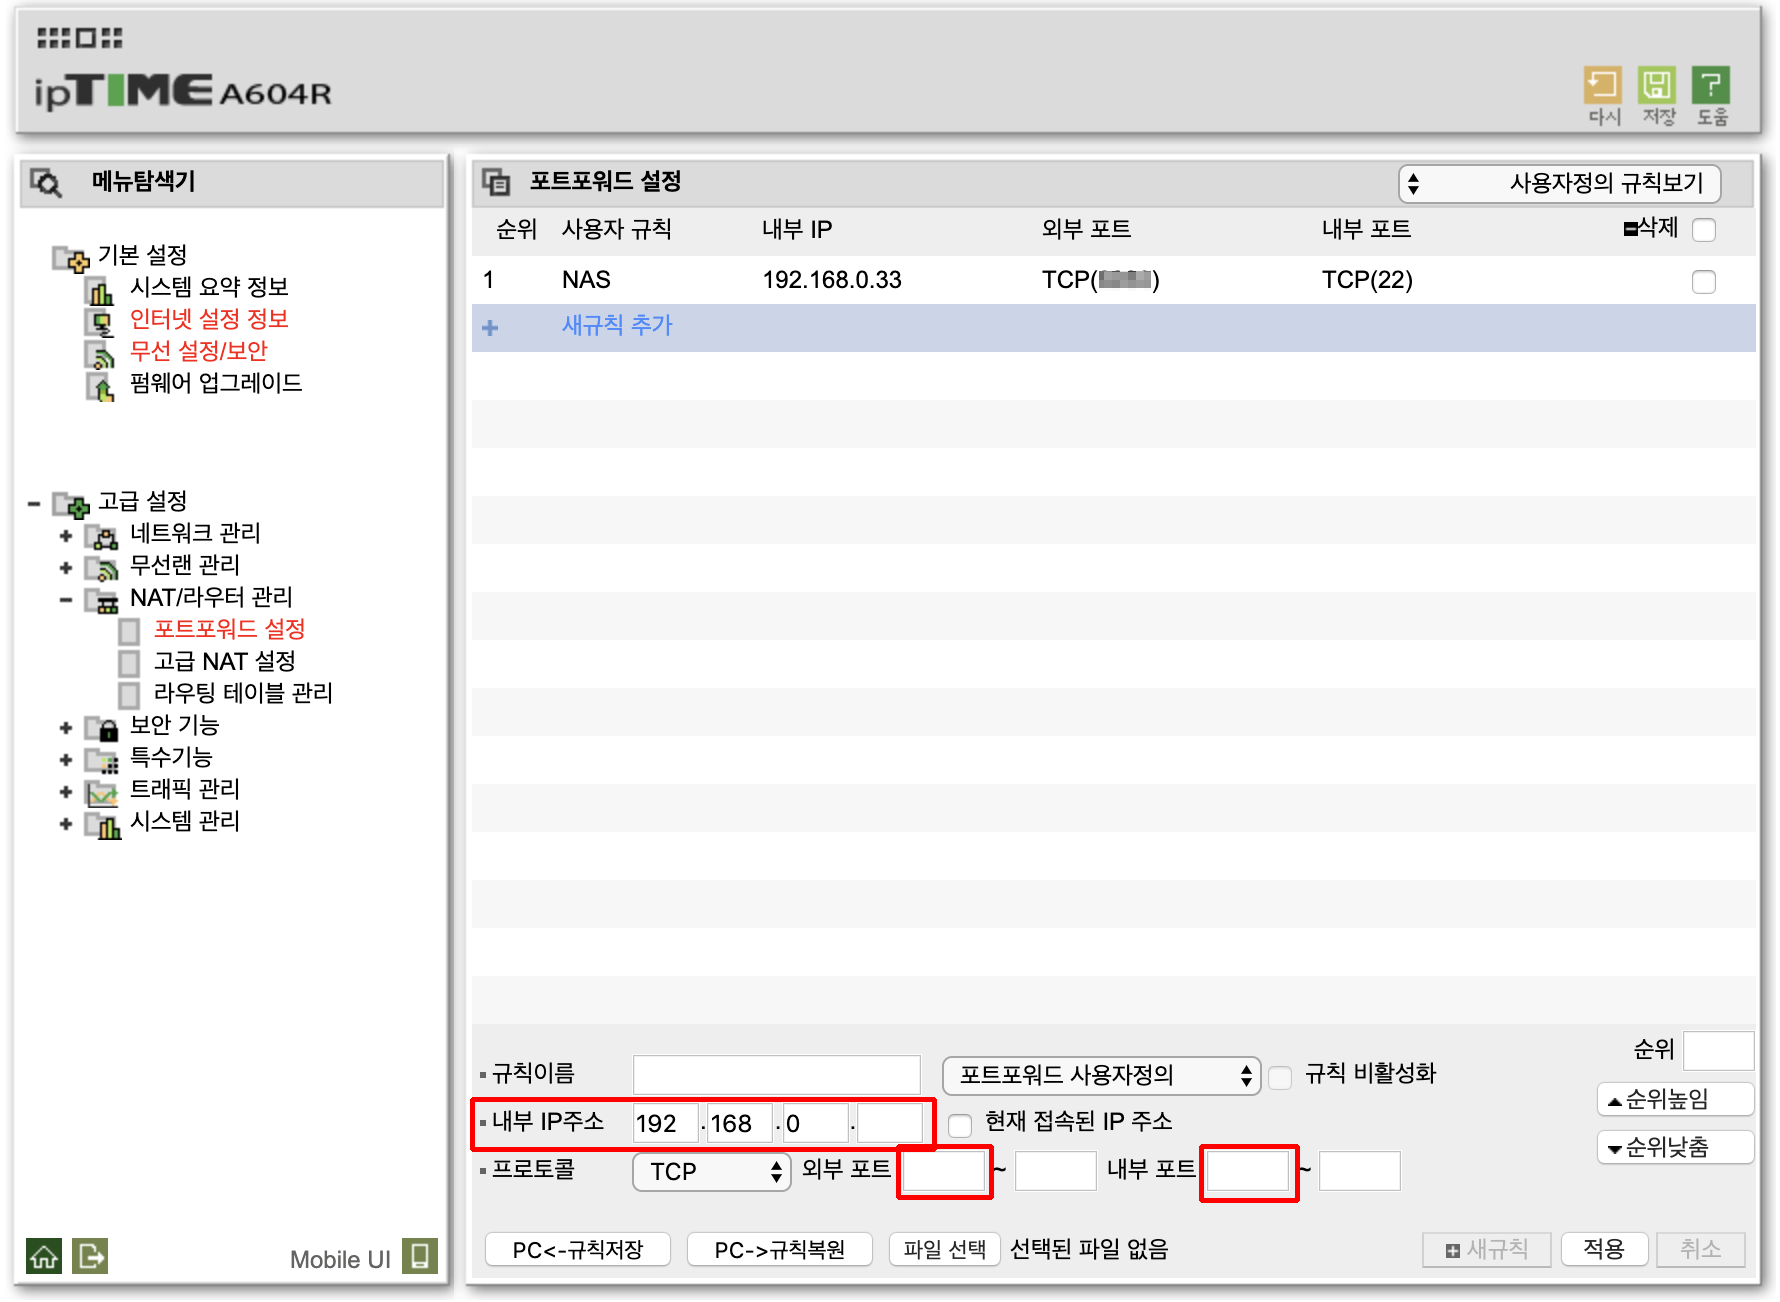This screenshot has width=1780, height=1302.
Task: Open the 사용자정의 규칙보기 dropdown
Action: pyautogui.click(x=1559, y=183)
